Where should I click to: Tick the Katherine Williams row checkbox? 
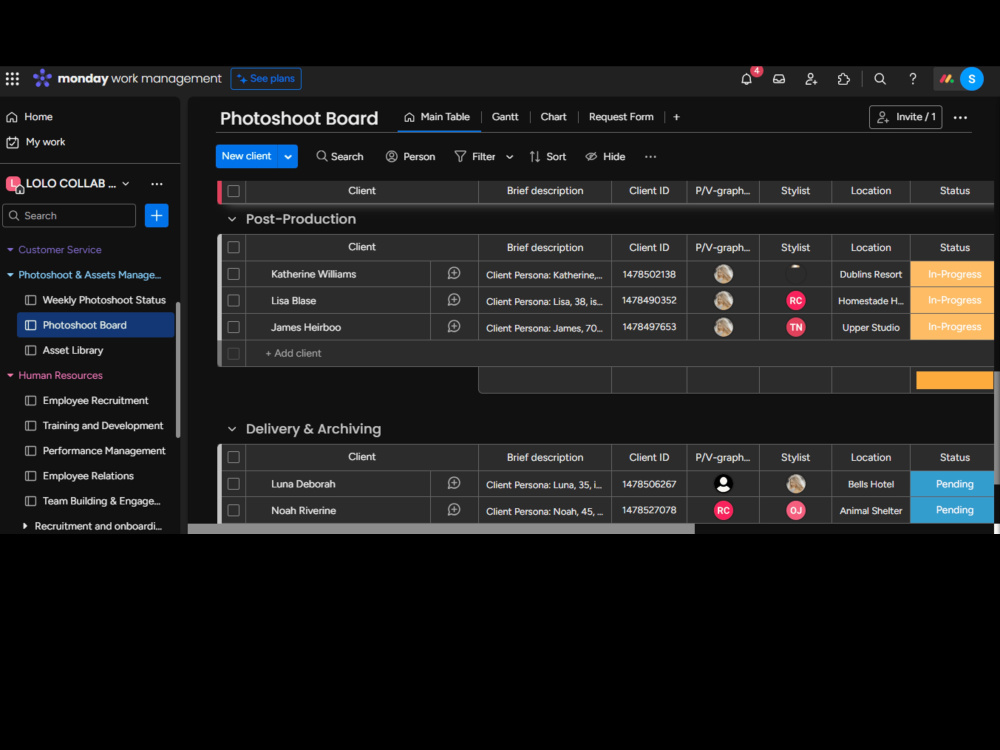click(233, 274)
